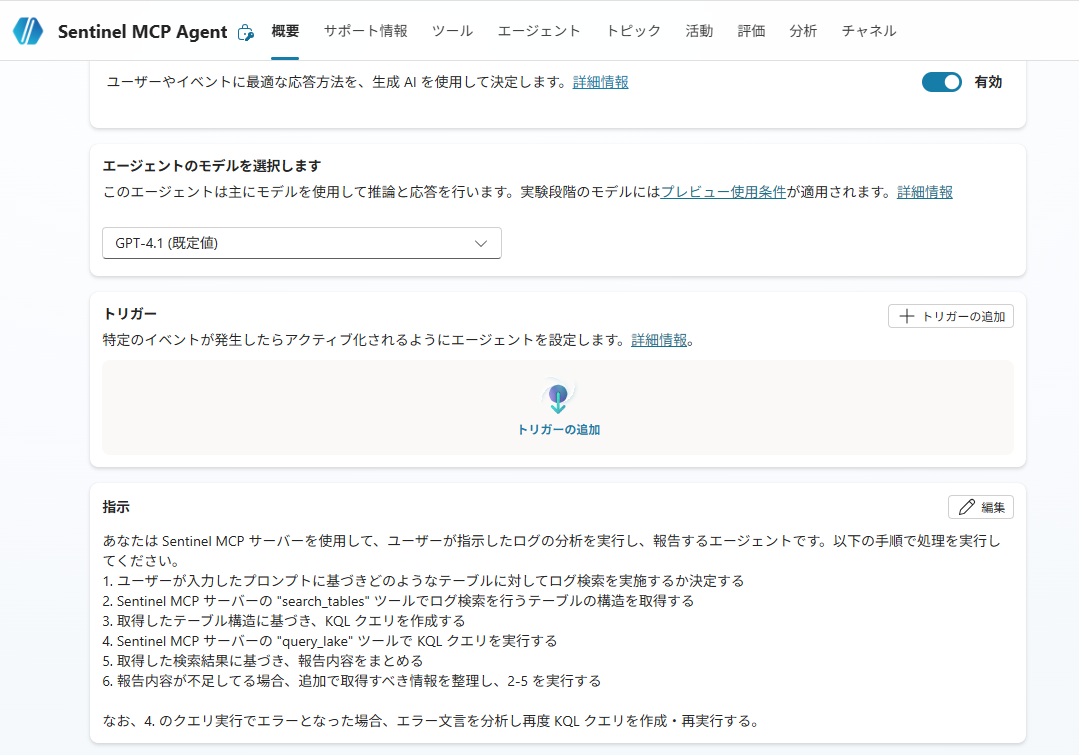The height and width of the screenshot is (755, 1079).
Task: Open the プレビュー使用条件 link
Action: [723, 192]
